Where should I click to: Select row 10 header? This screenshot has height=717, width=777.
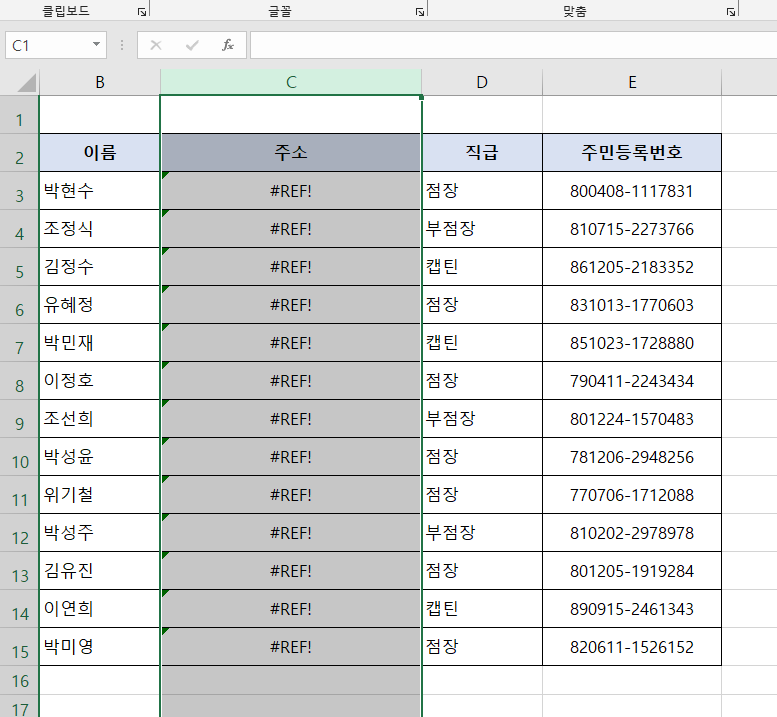19,457
